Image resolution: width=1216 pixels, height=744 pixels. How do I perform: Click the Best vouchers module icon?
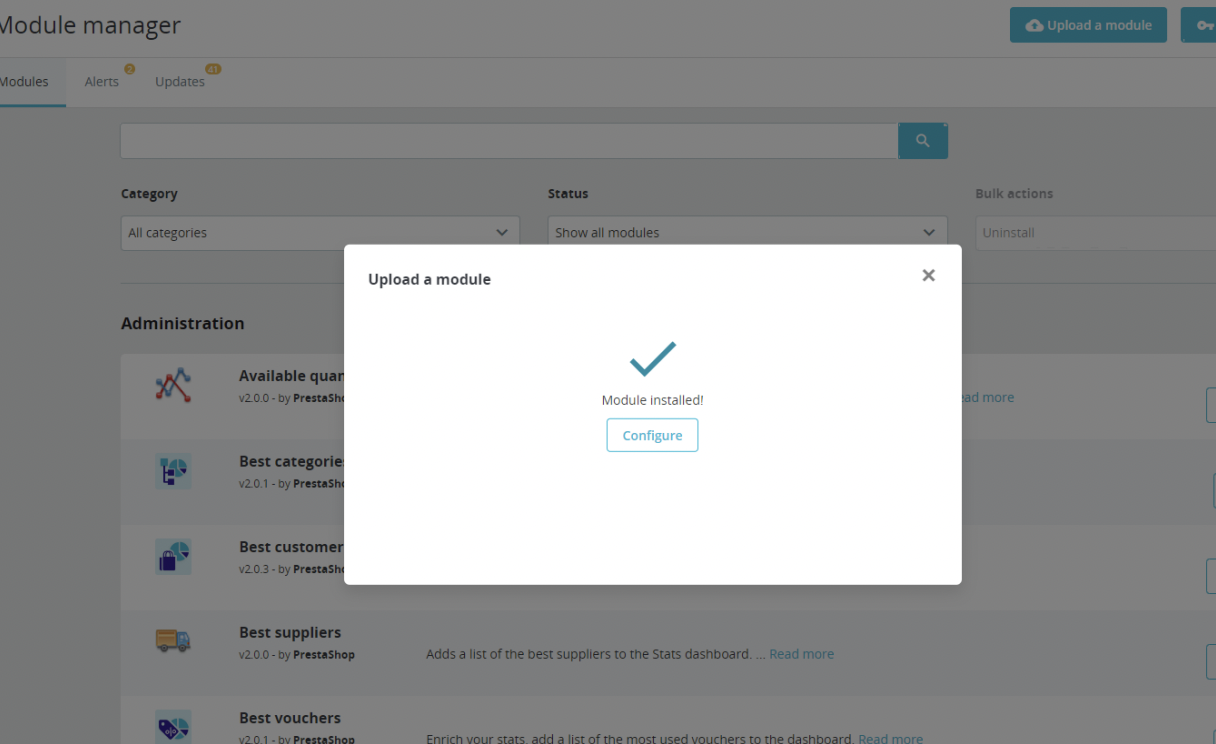pos(173,727)
